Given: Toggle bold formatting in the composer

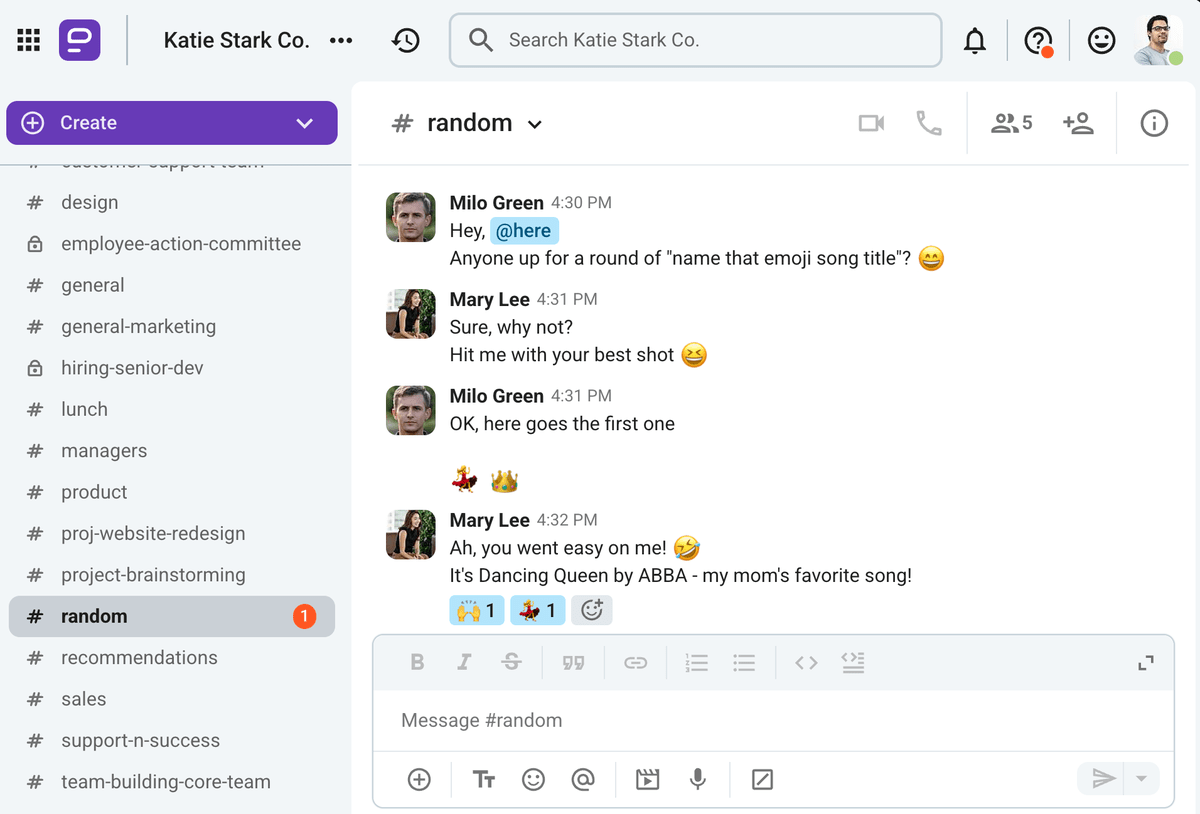Looking at the screenshot, I should (x=417, y=662).
